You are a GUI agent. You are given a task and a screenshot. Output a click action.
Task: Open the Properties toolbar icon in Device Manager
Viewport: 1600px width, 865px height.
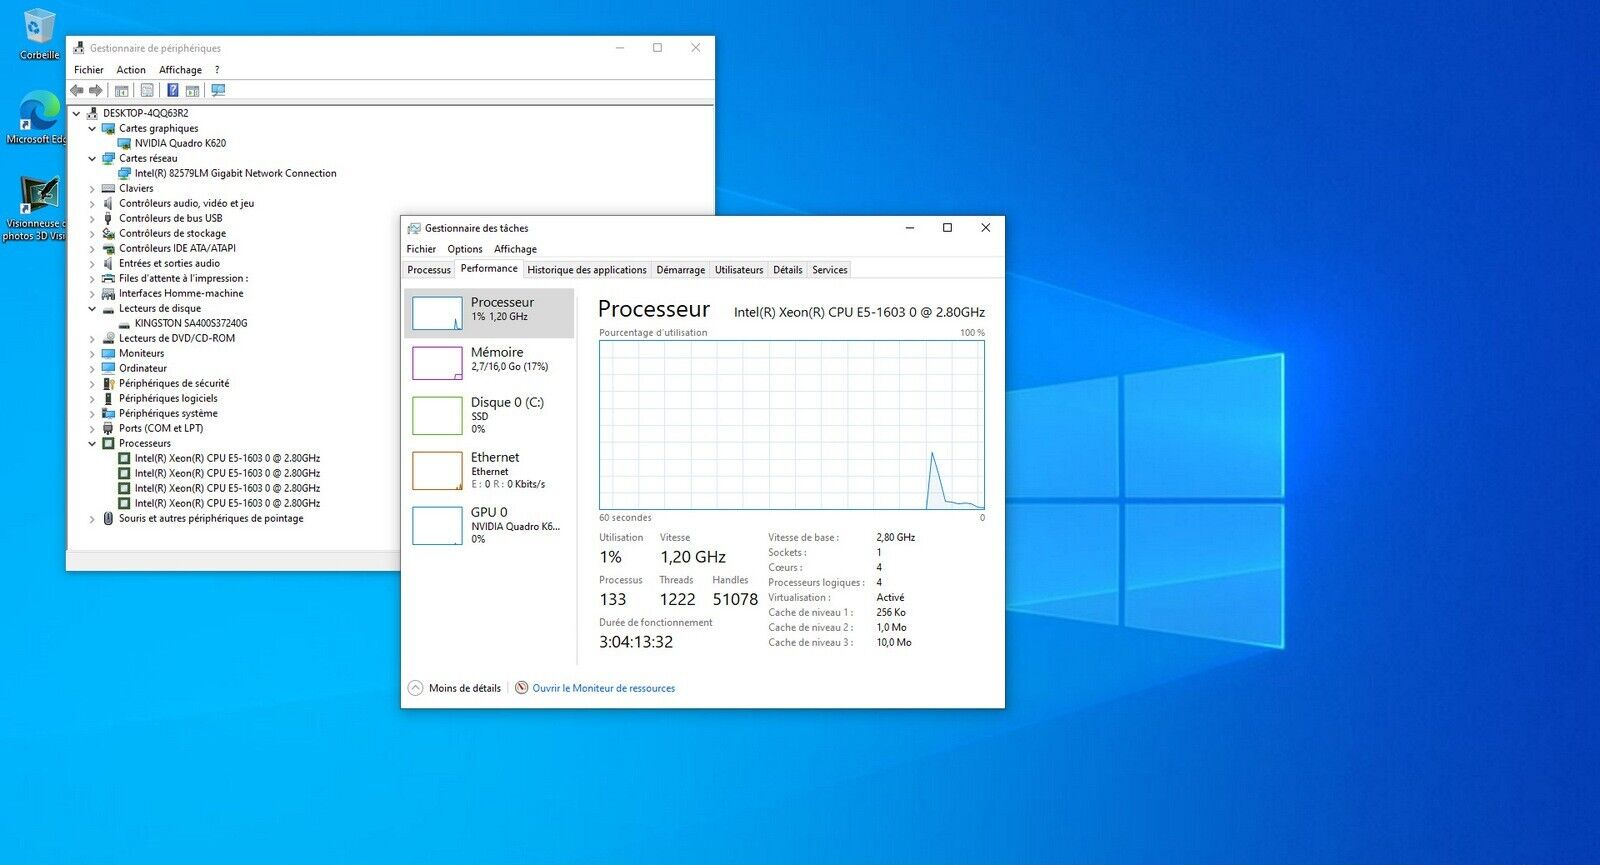click(x=147, y=90)
